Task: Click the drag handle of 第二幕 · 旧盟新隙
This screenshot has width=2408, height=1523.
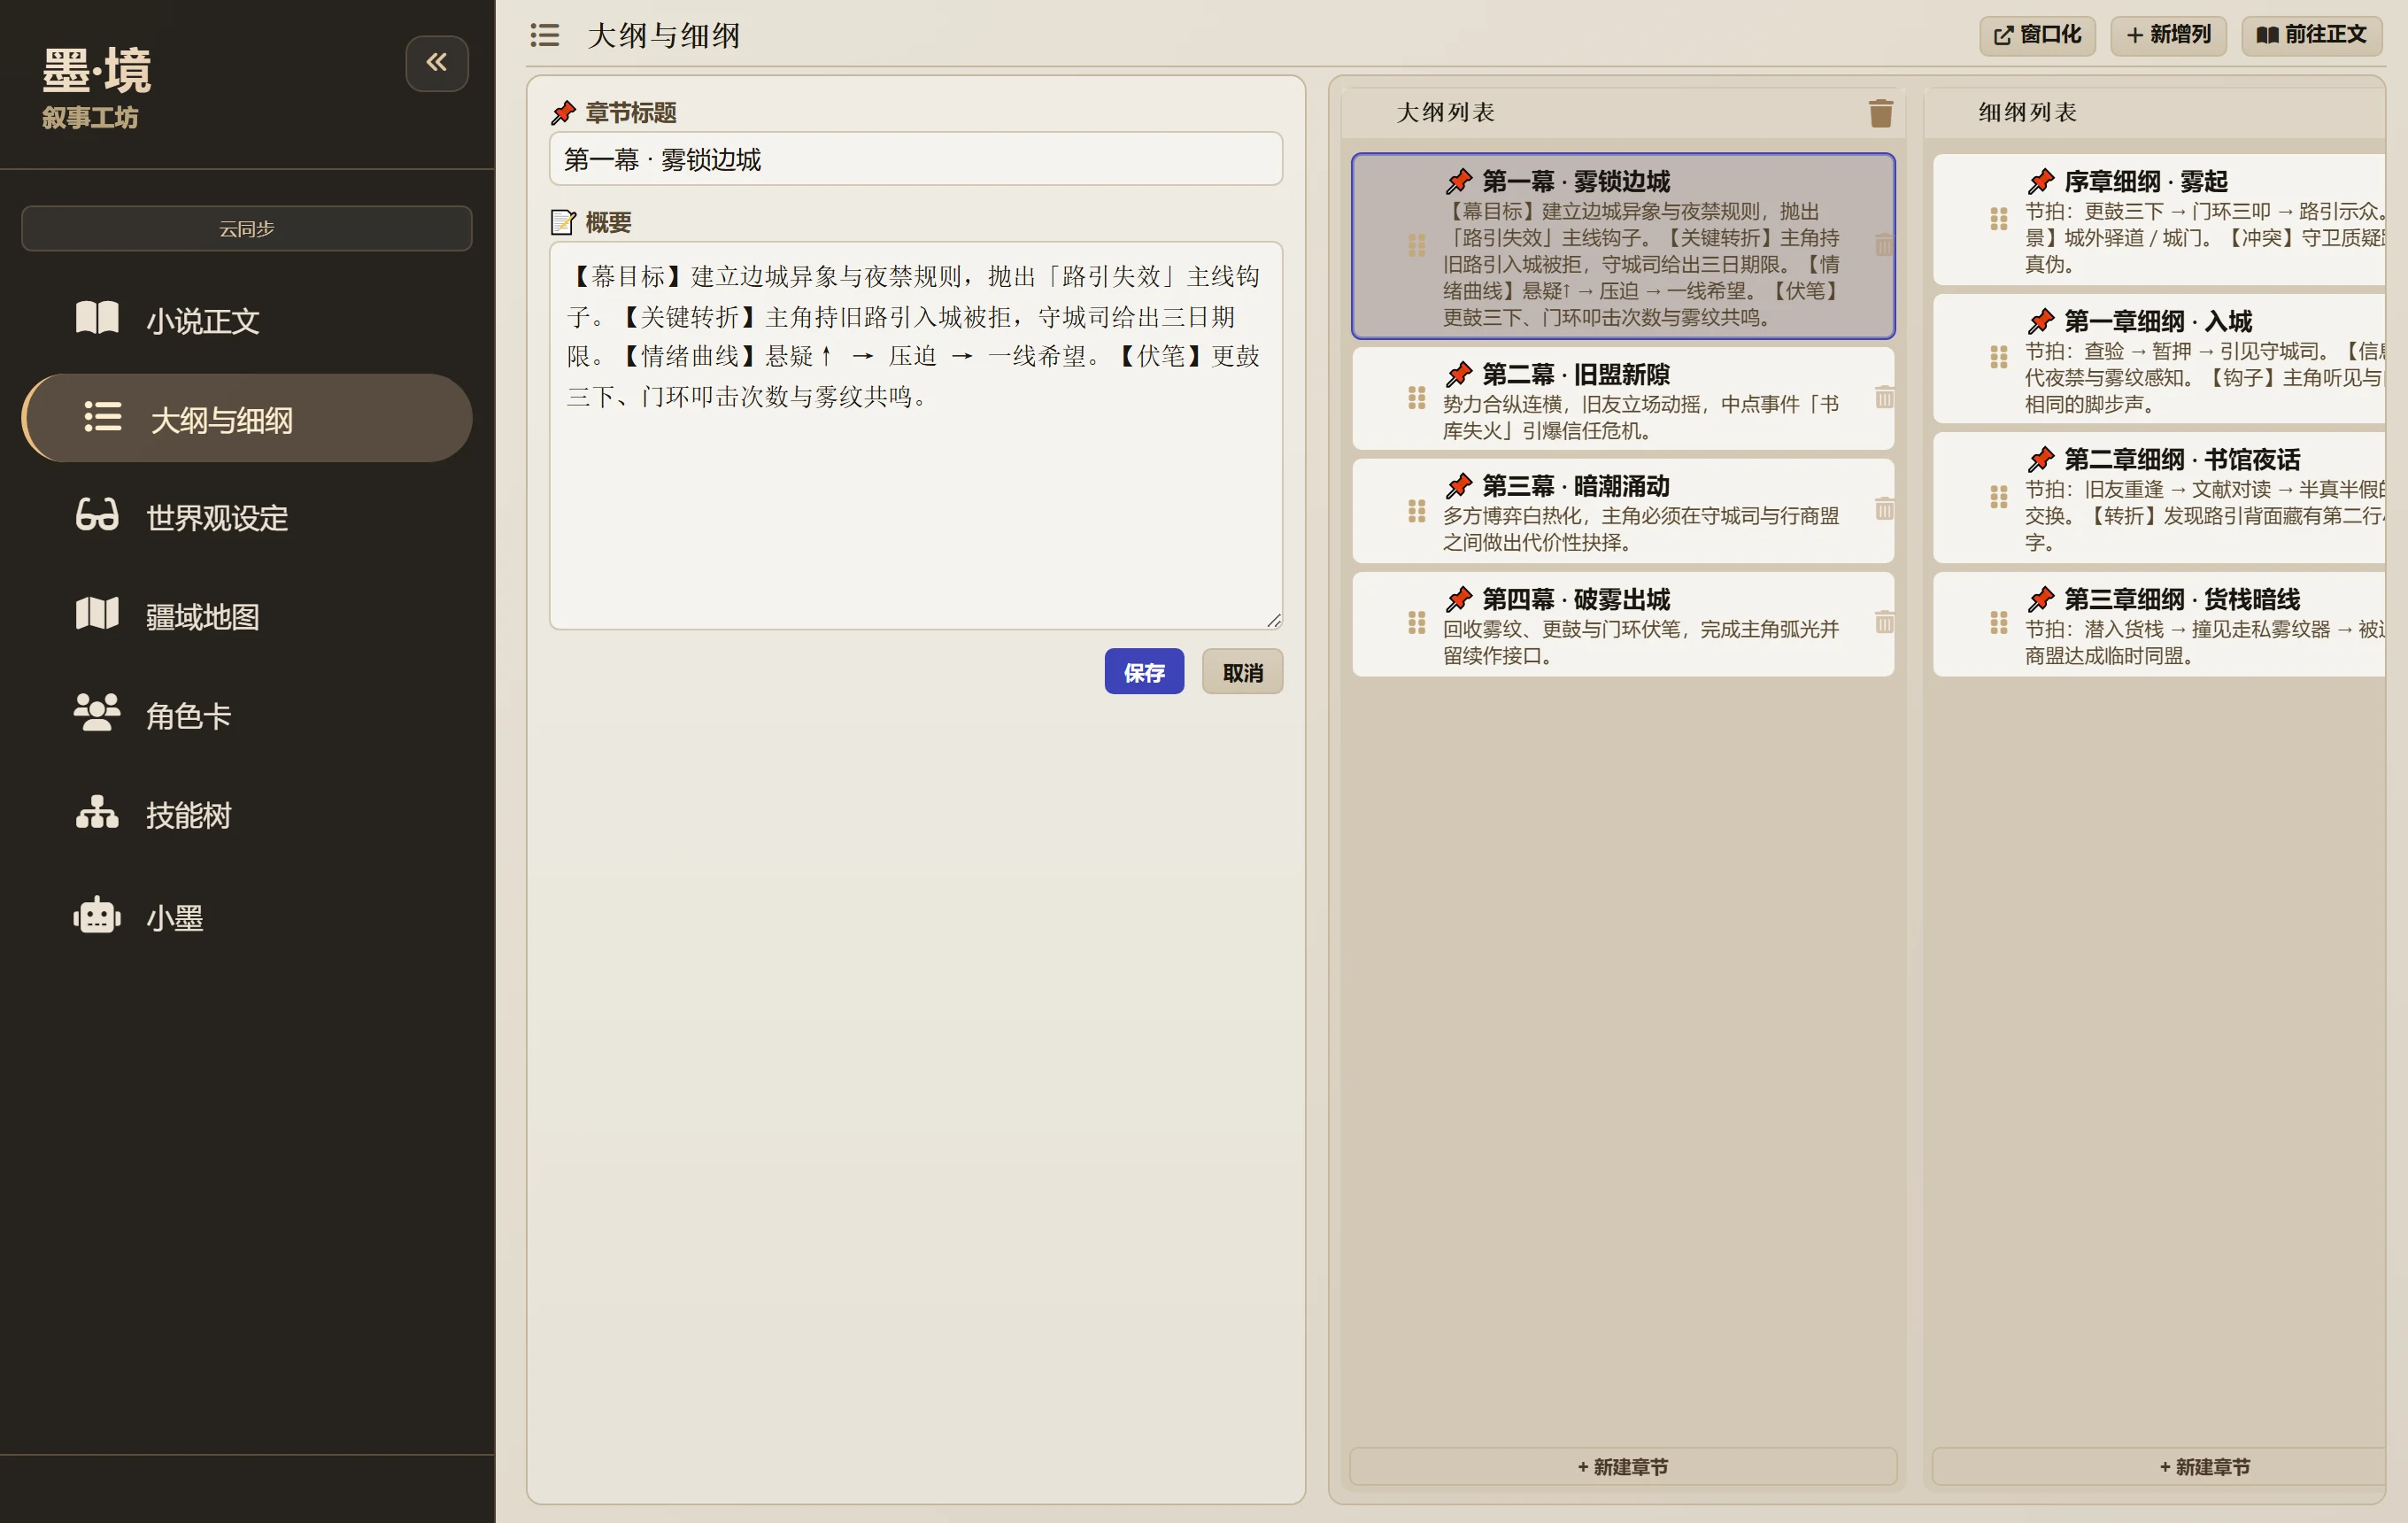Action: 1416,398
